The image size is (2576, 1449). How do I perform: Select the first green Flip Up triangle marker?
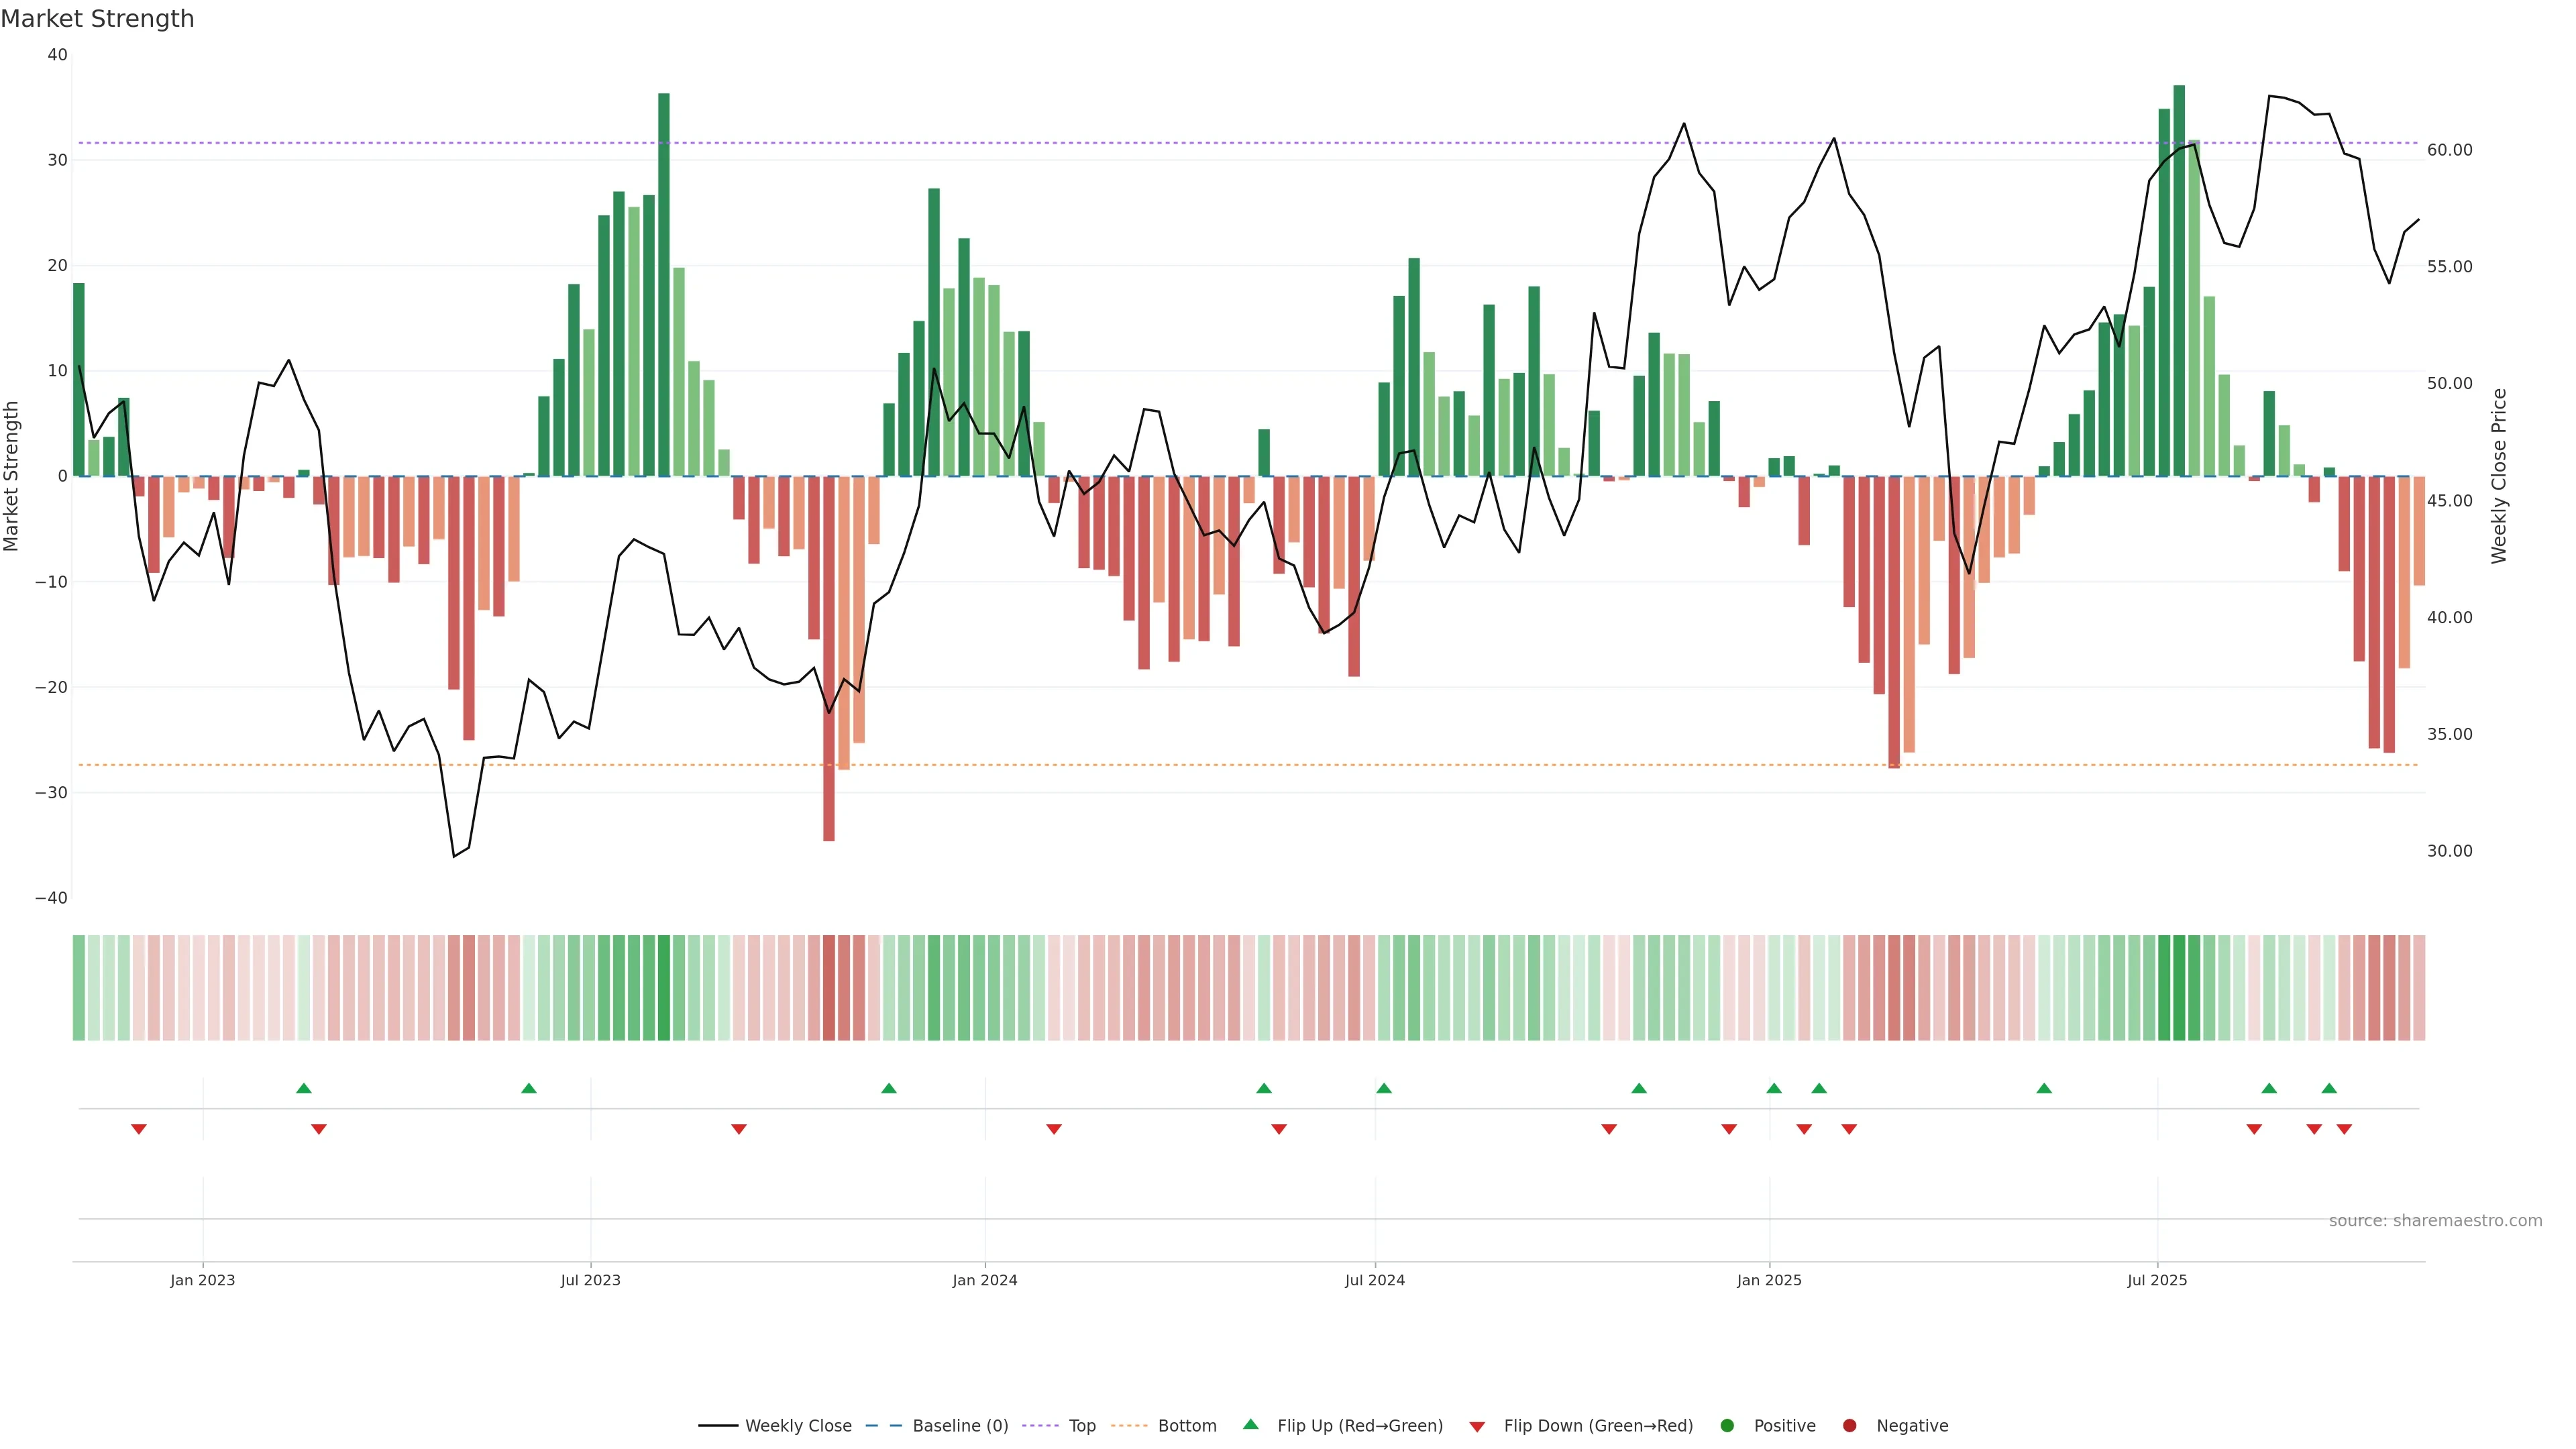[x=304, y=1088]
